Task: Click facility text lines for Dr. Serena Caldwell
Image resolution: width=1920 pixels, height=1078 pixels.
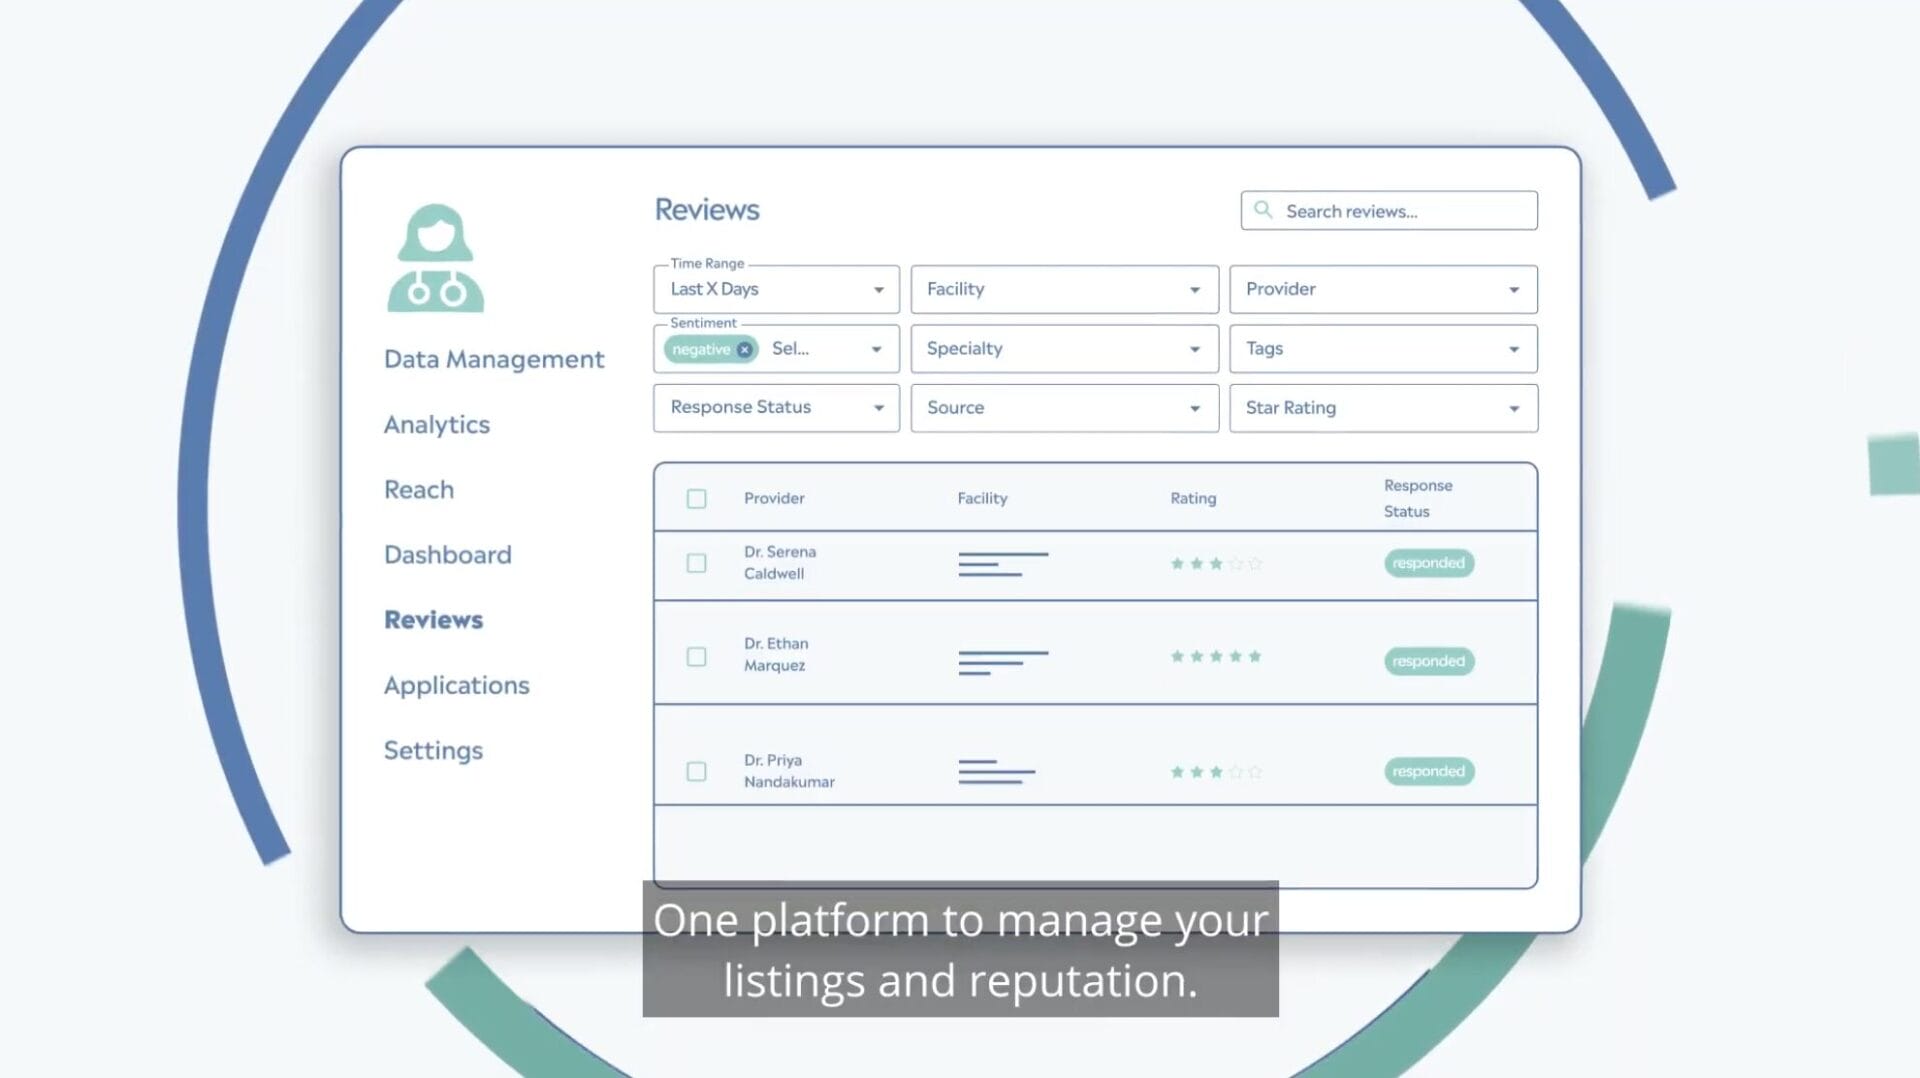Action: pyautogui.click(x=1002, y=564)
